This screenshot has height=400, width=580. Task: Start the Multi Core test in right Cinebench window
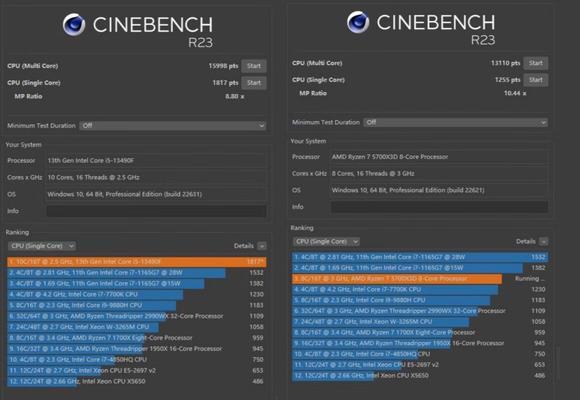[x=536, y=63]
